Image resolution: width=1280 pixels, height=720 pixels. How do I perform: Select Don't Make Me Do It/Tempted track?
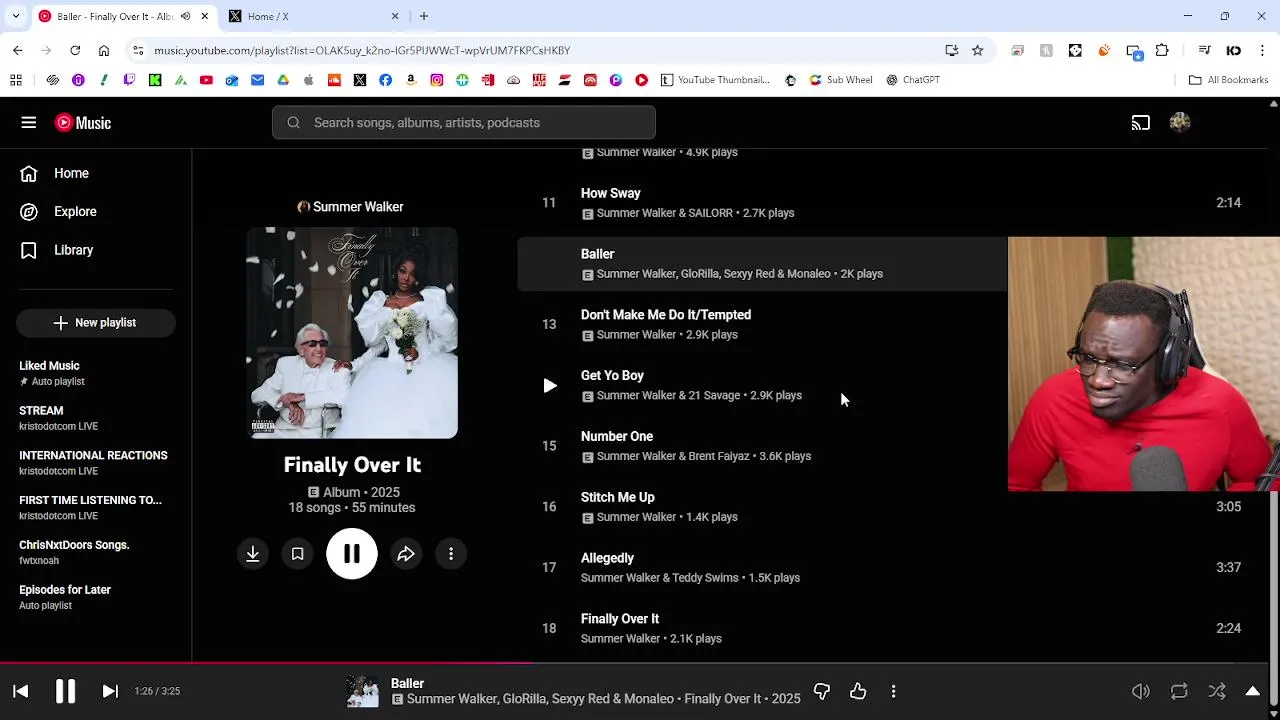[x=666, y=315]
